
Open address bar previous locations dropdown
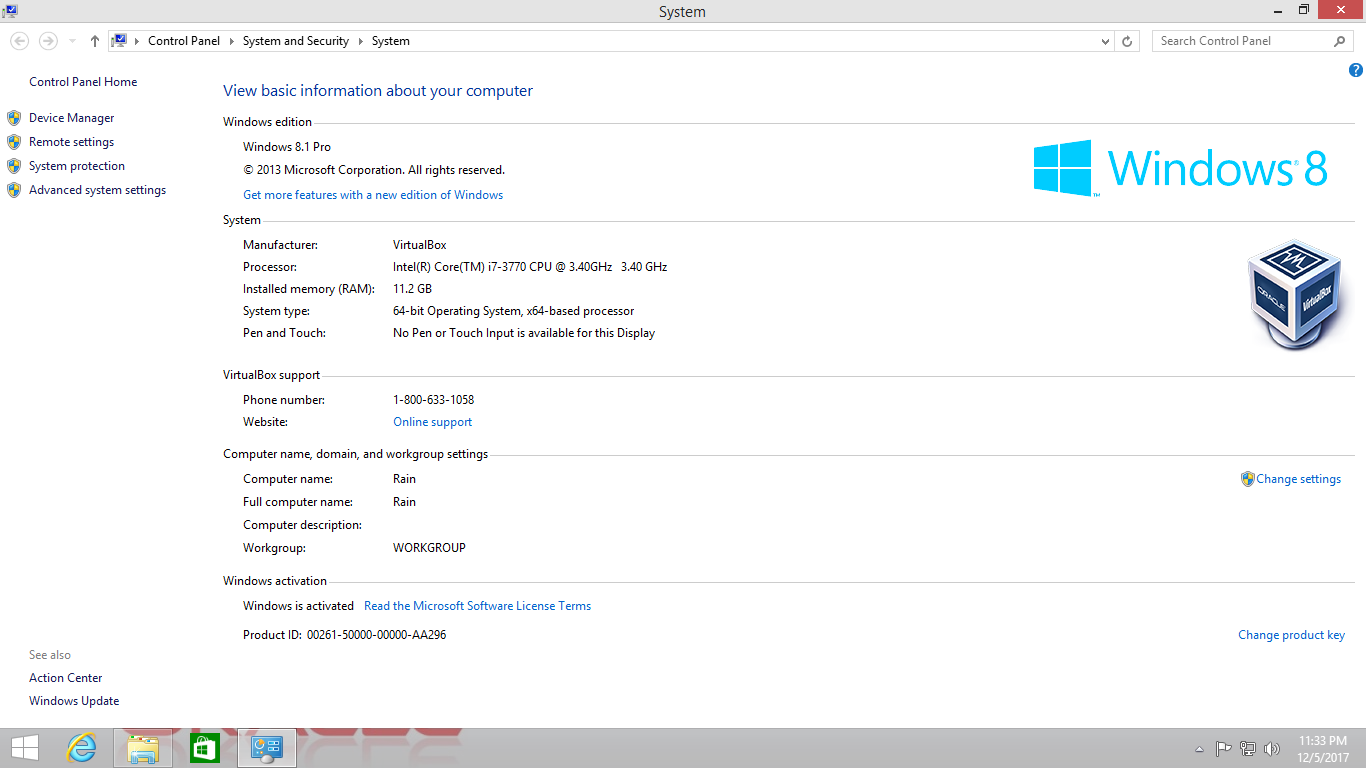[x=1105, y=41]
